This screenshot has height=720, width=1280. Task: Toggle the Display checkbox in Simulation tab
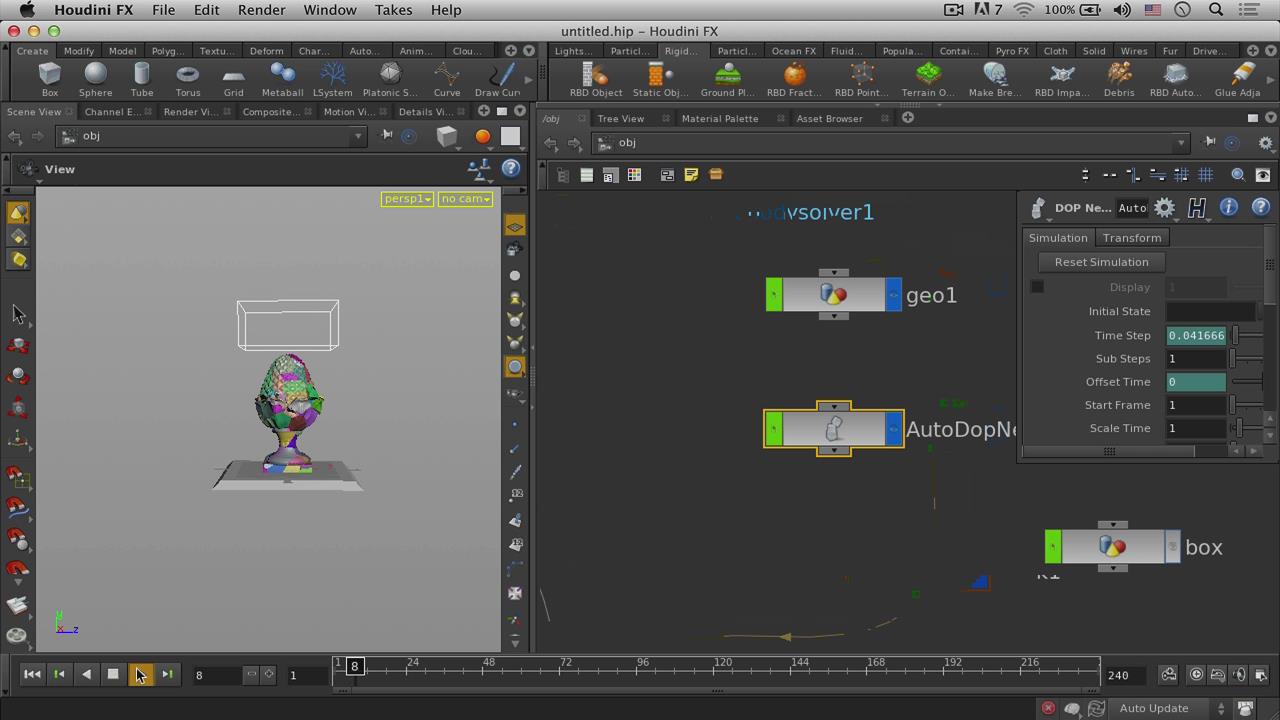[x=1037, y=287]
